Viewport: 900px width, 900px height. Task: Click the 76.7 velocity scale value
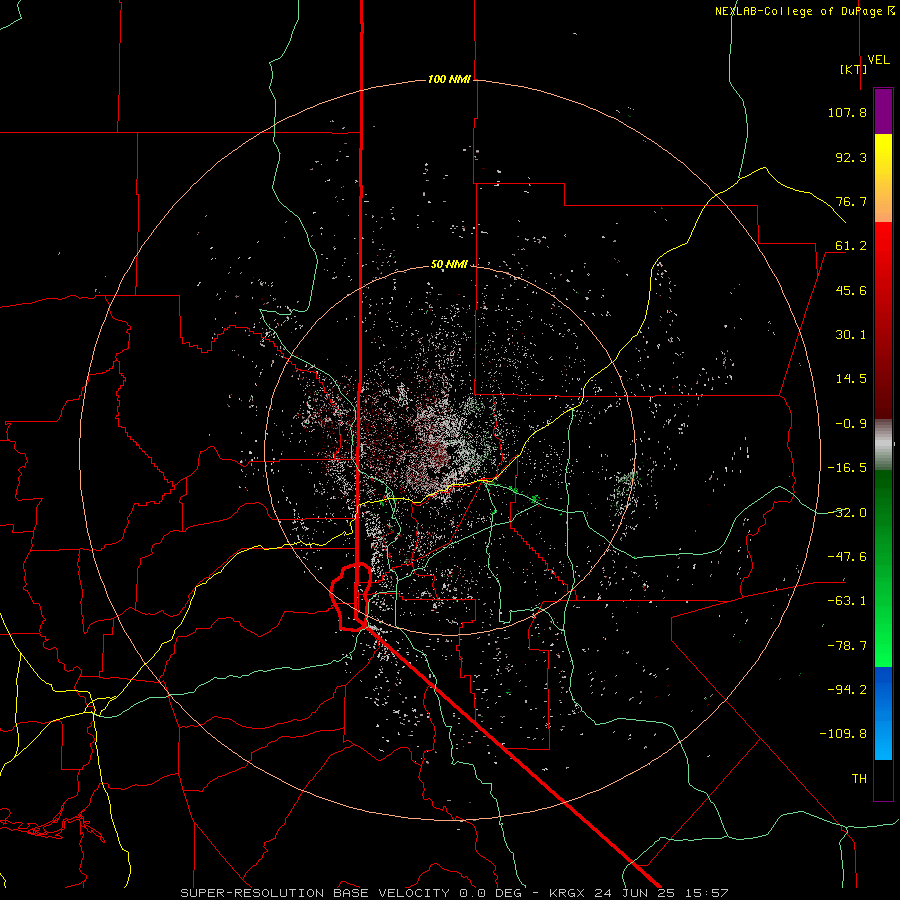point(851,201)
